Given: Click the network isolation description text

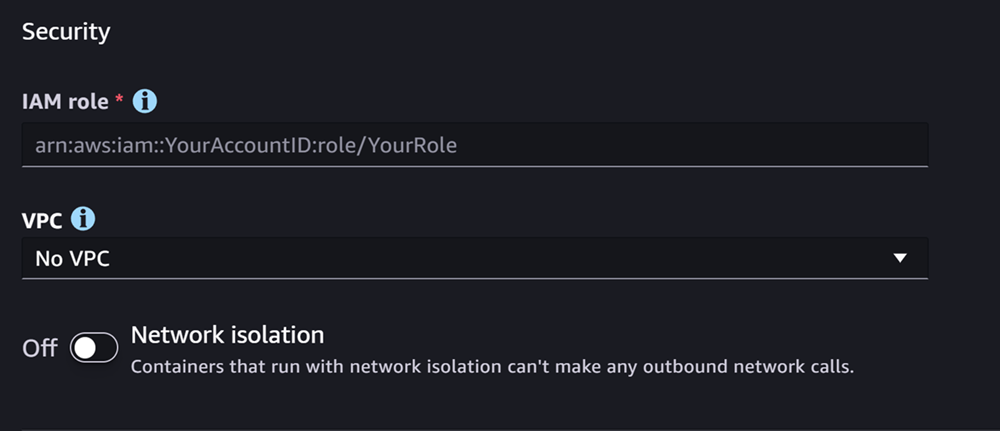Looking at the screenshot, I should tap(492, 366).
